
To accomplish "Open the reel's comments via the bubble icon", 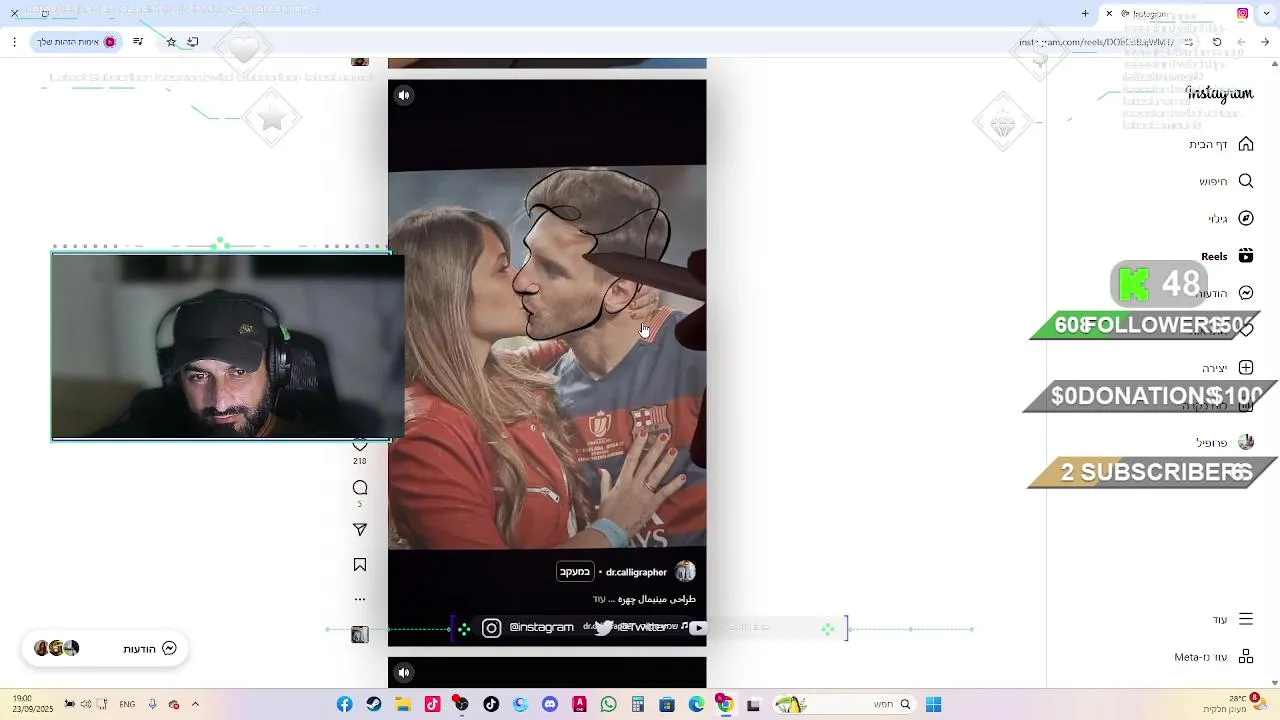I will pyautogui.click(x=360, y=488).
